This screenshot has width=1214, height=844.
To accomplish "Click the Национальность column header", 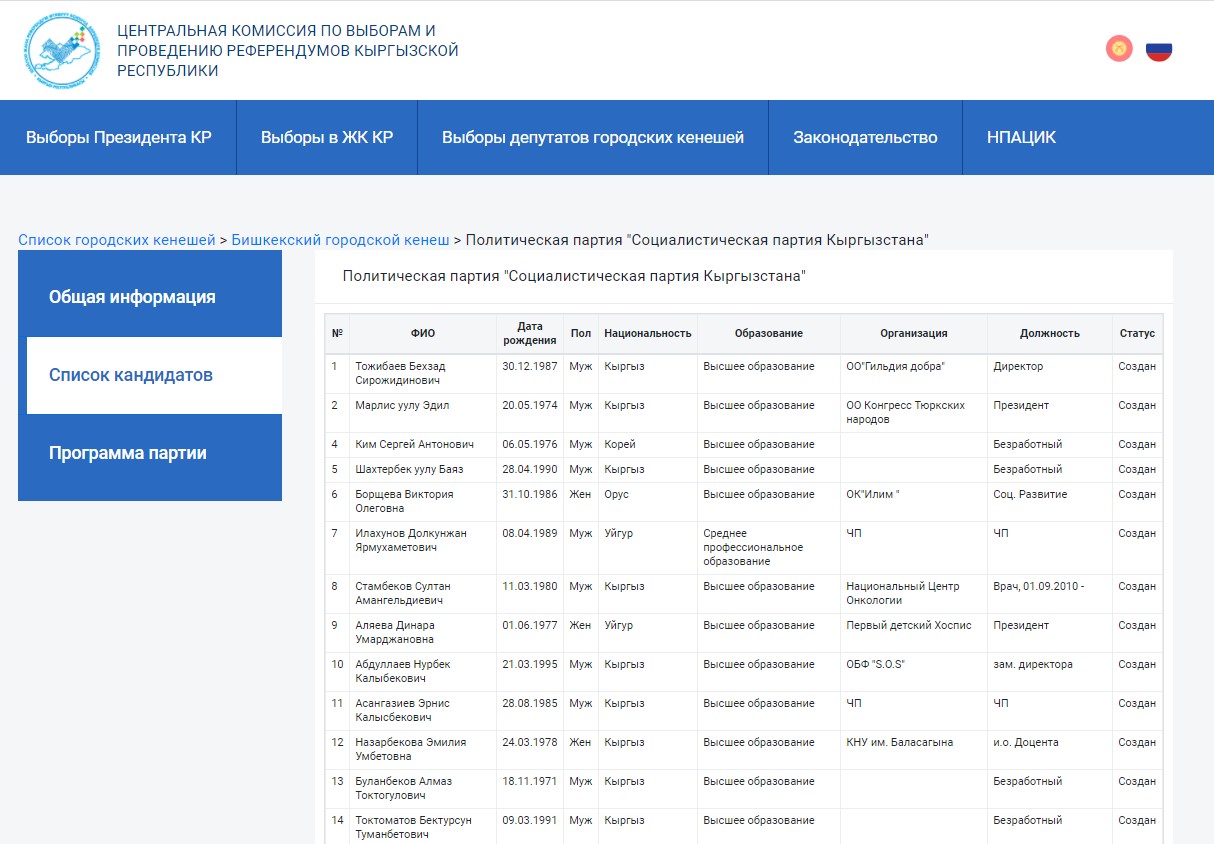I will tap(647, 333).
